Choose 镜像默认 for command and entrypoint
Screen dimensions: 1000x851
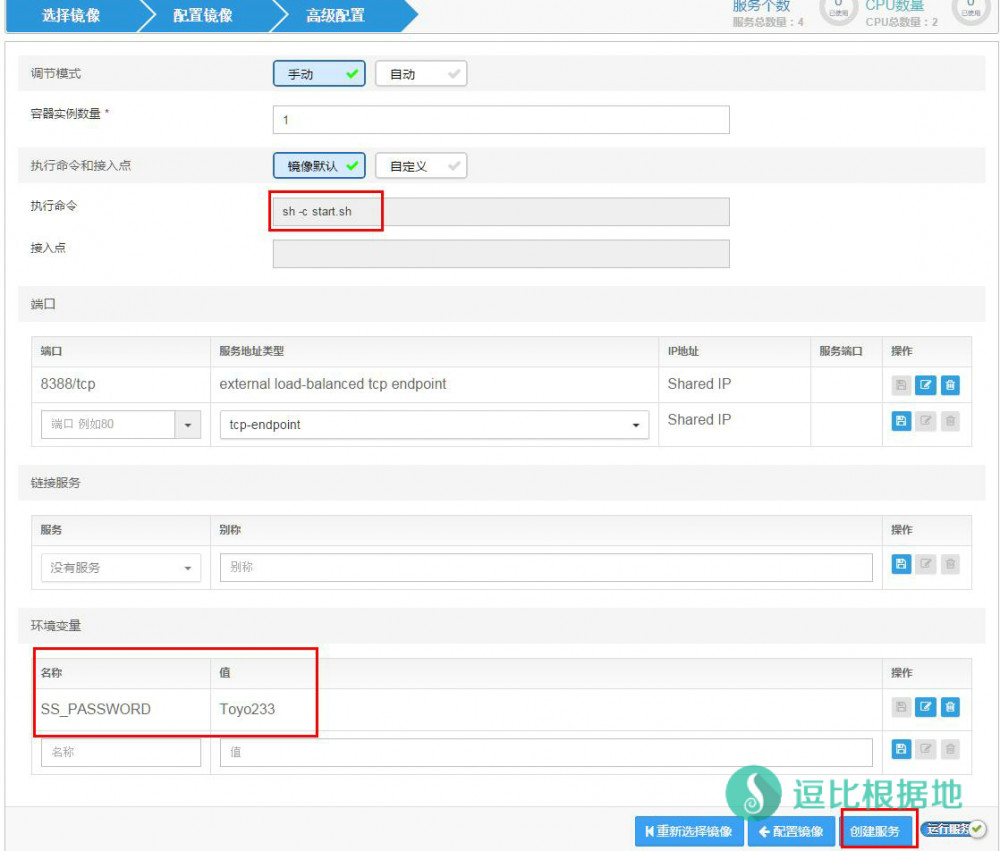319,166
